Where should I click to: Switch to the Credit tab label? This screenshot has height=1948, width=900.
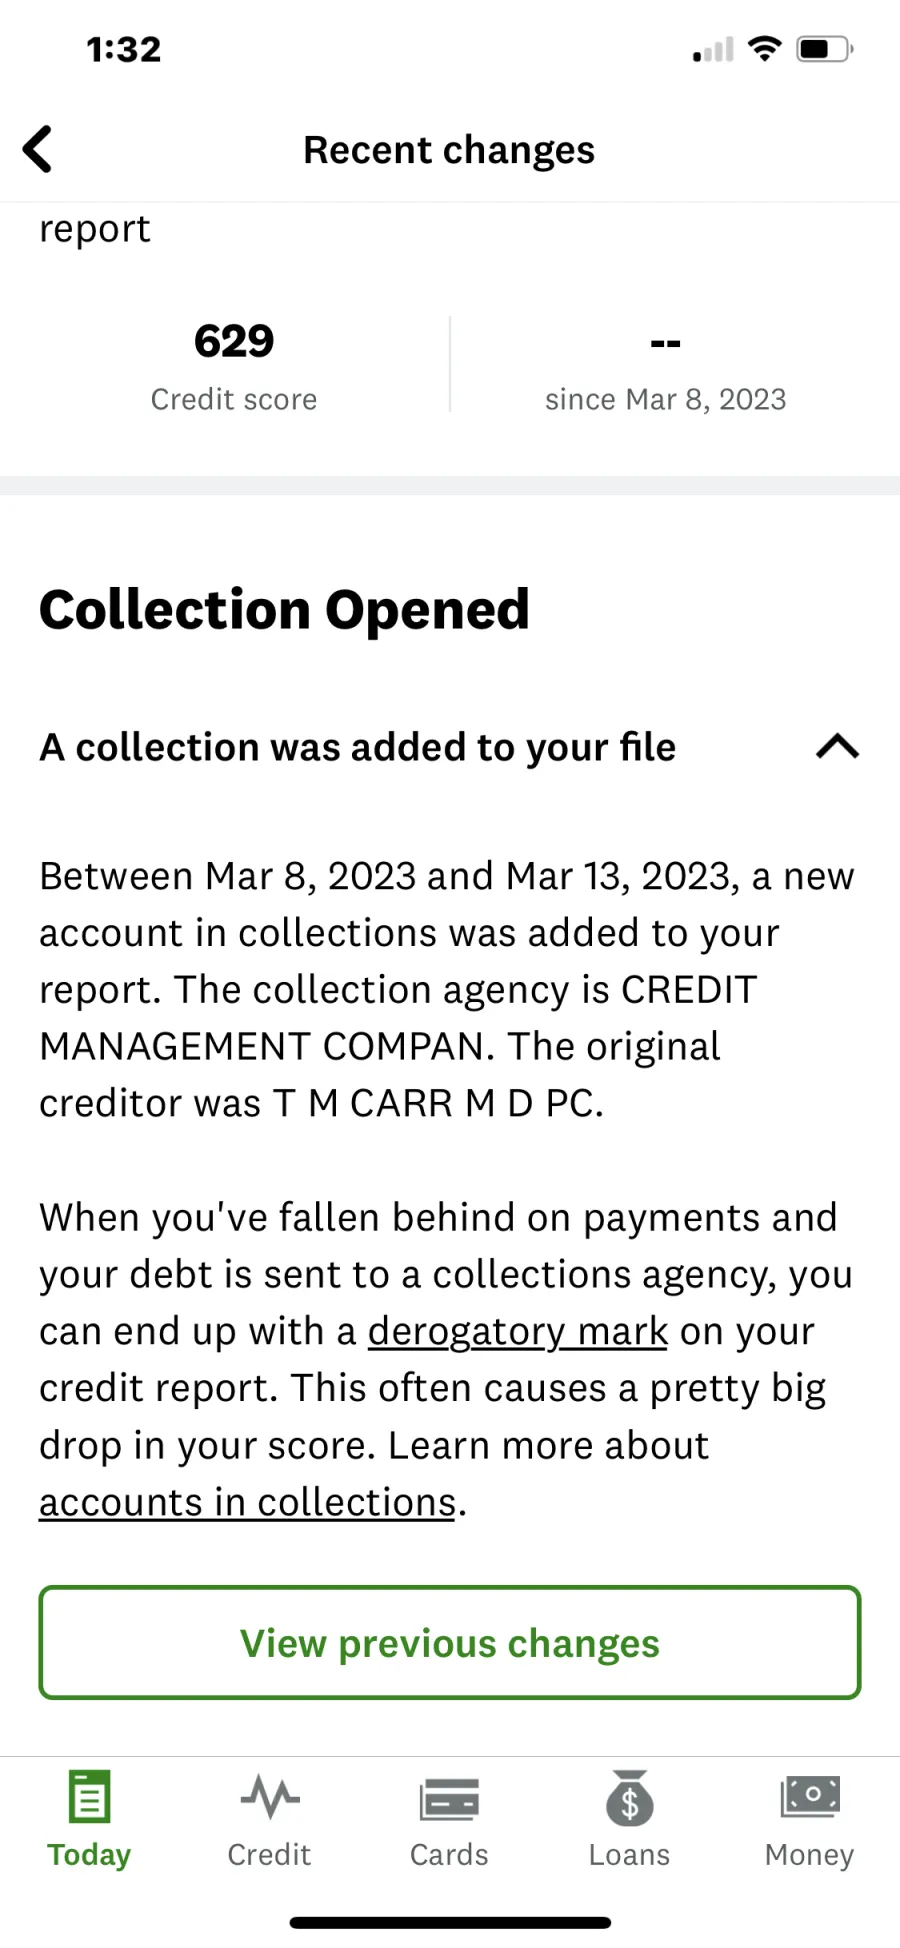[269, 1855]
